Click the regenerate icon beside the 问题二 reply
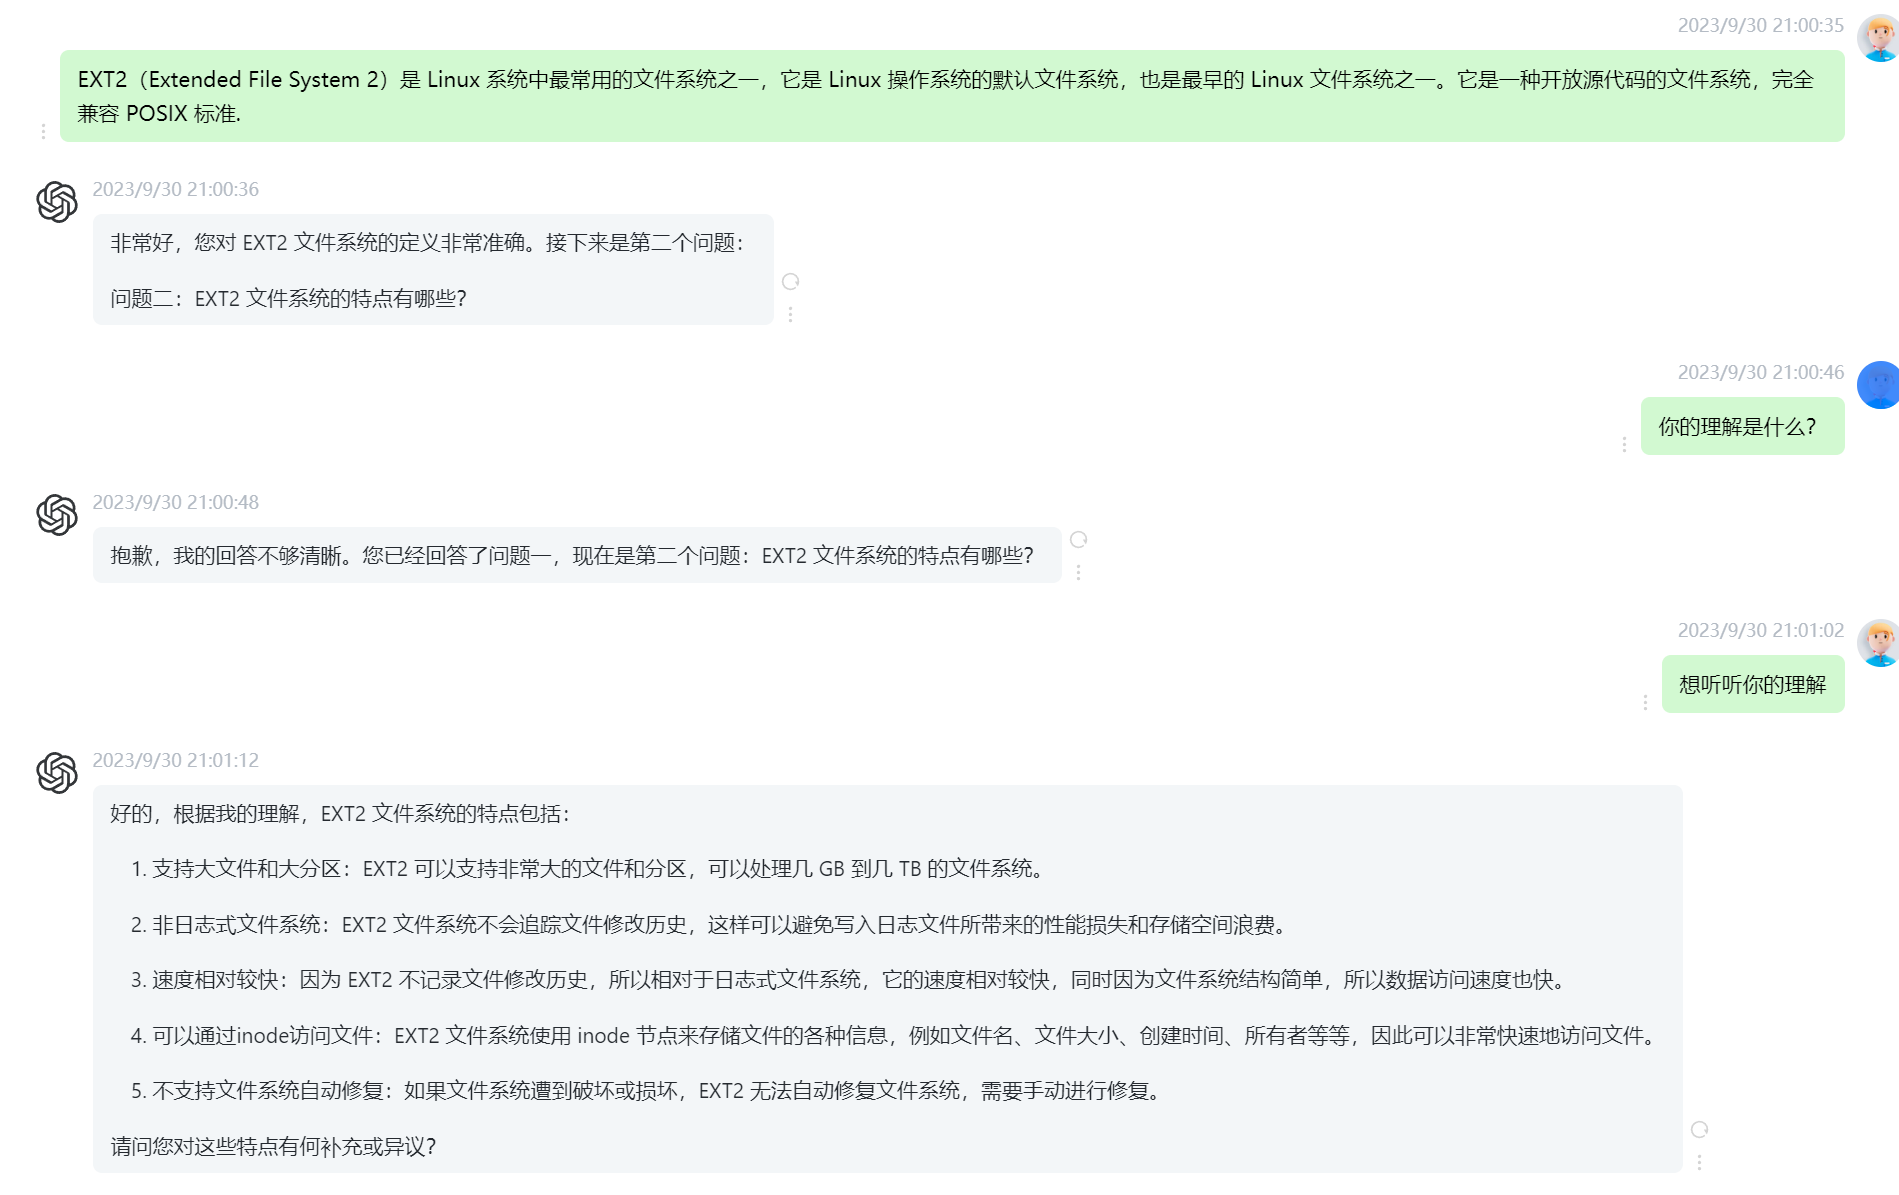This screenshot has height=1195, width=1899. 790,282
